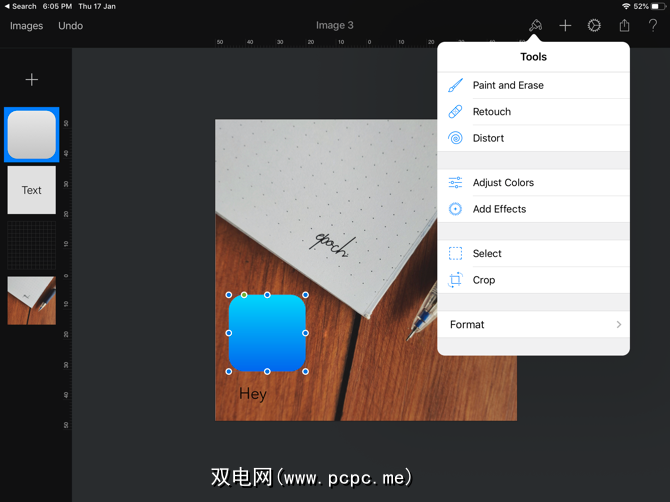The height and width of the screenshot is (502, 670).
Task: Tap the Wi-Fi status icon
Action: [x=626, y=6]
